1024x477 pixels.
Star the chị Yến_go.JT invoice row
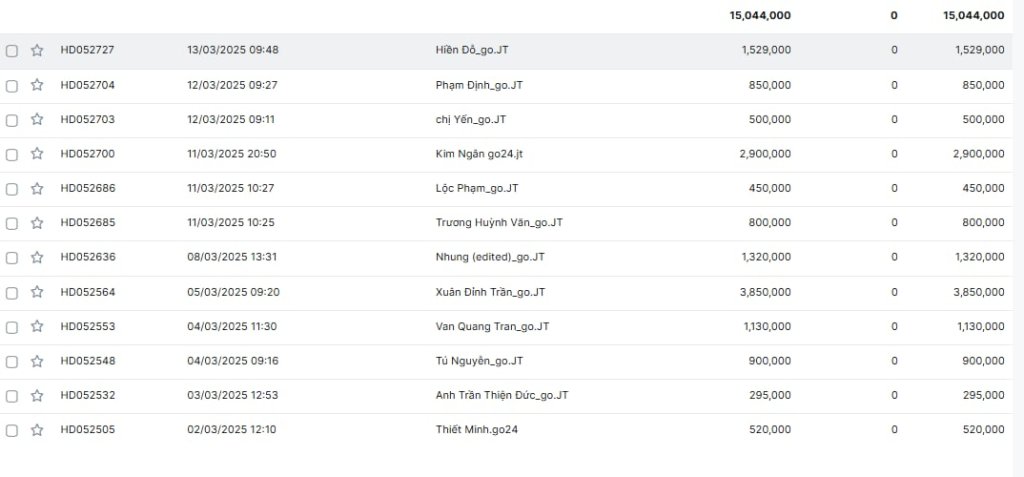37,120
